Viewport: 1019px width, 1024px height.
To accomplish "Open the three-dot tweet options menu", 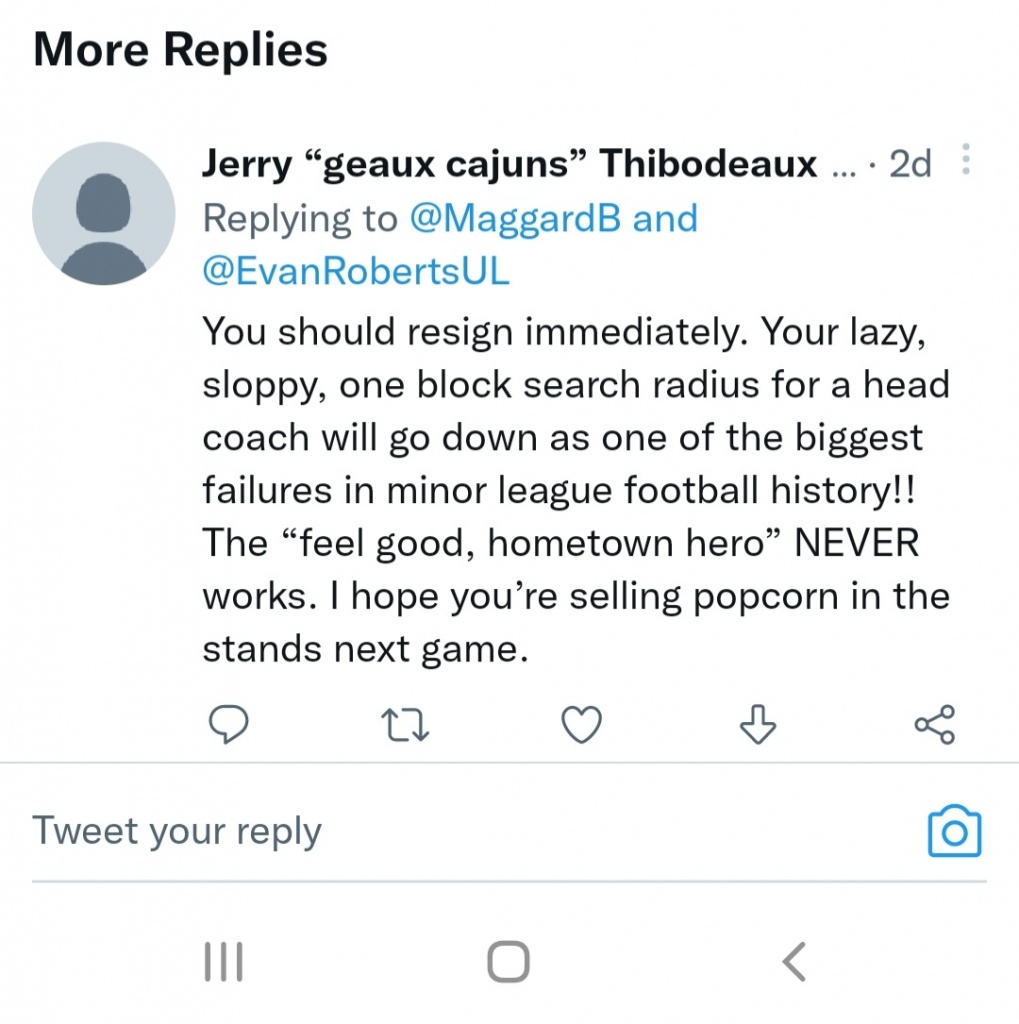I will 965,160.
